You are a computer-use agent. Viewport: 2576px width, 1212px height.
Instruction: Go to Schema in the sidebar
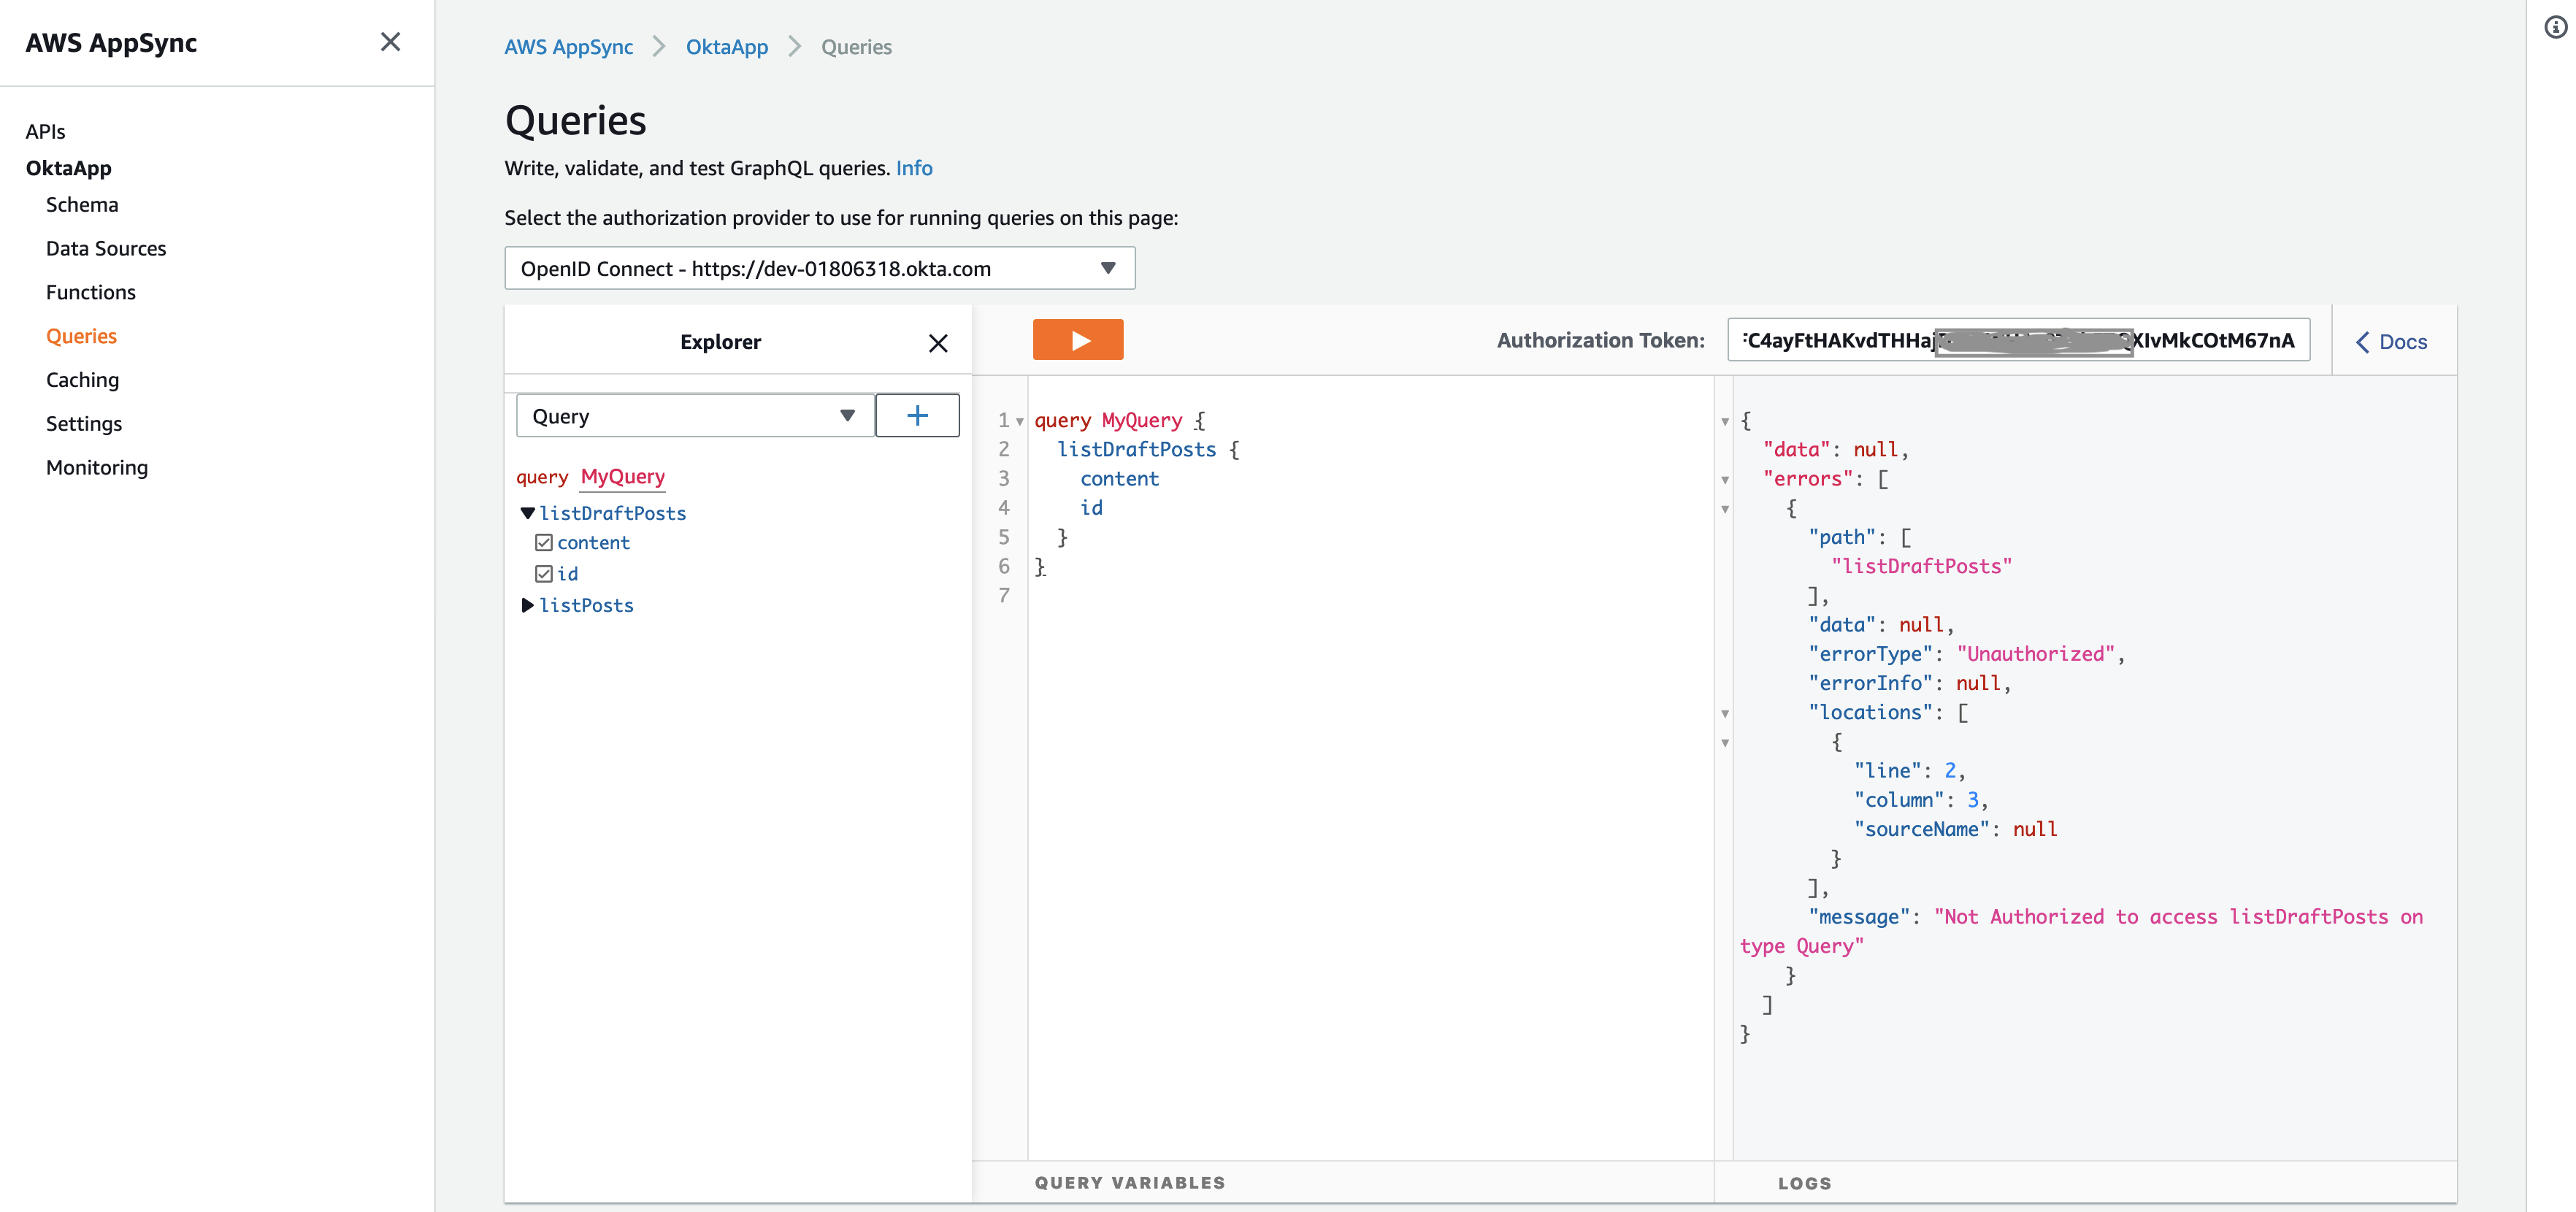82,205
